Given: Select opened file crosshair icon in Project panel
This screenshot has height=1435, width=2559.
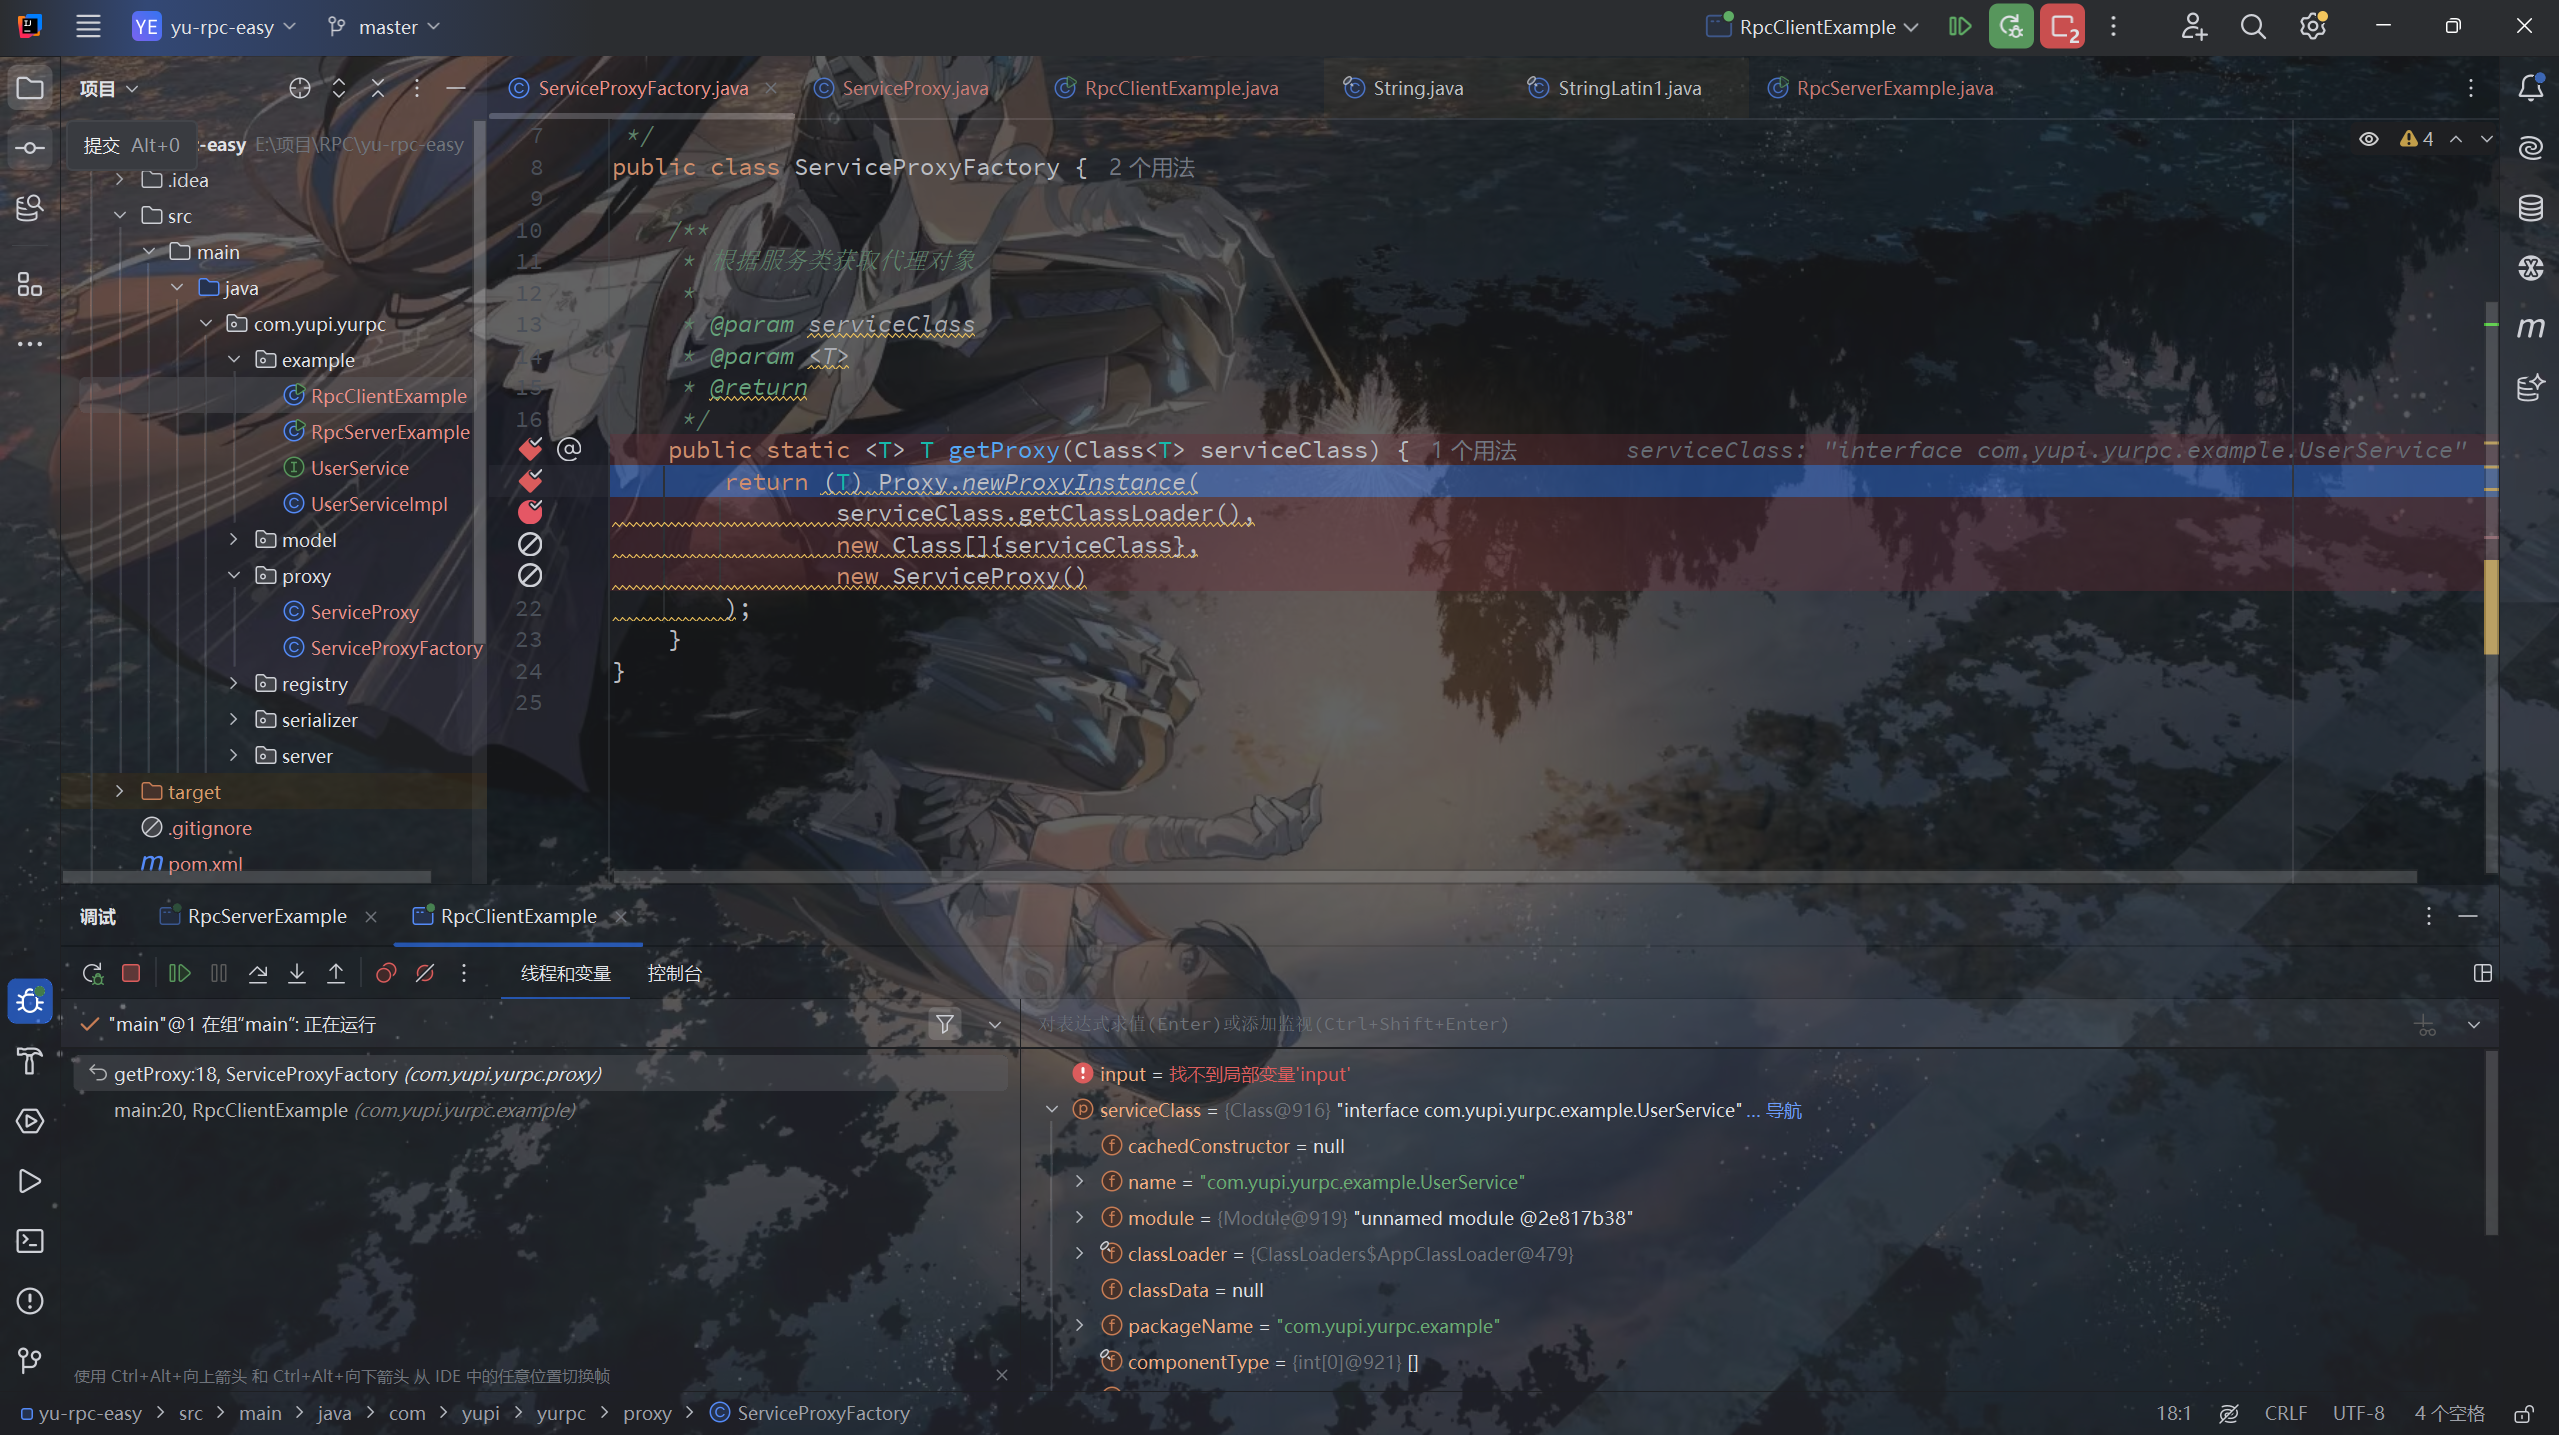Looking at the screenshot, I should pyautogui.click(x=300, y=88).
